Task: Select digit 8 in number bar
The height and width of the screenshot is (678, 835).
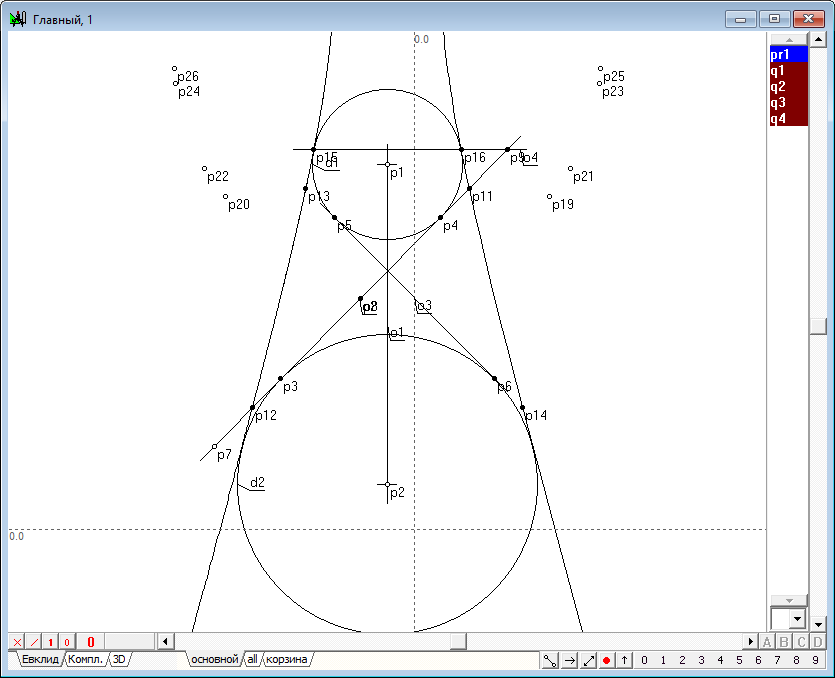Action: pos(796,660)
